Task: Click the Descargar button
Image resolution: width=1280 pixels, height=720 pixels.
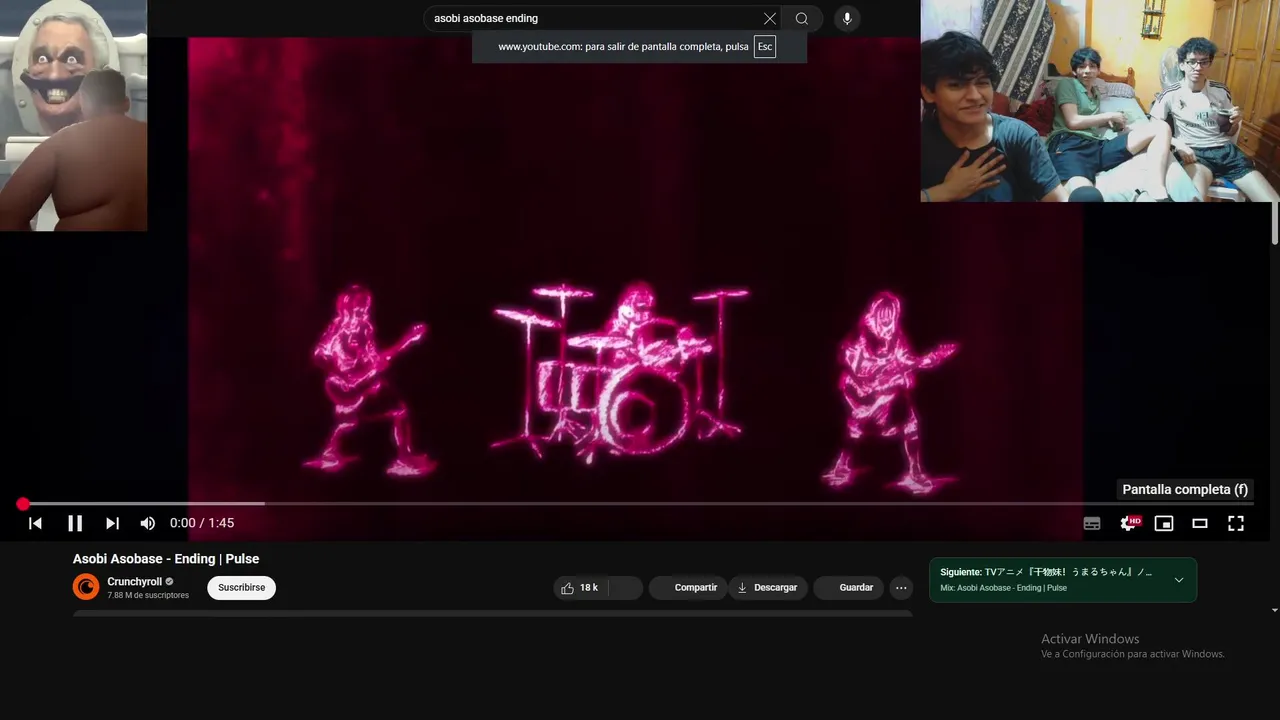Action: tap(767, 588)
